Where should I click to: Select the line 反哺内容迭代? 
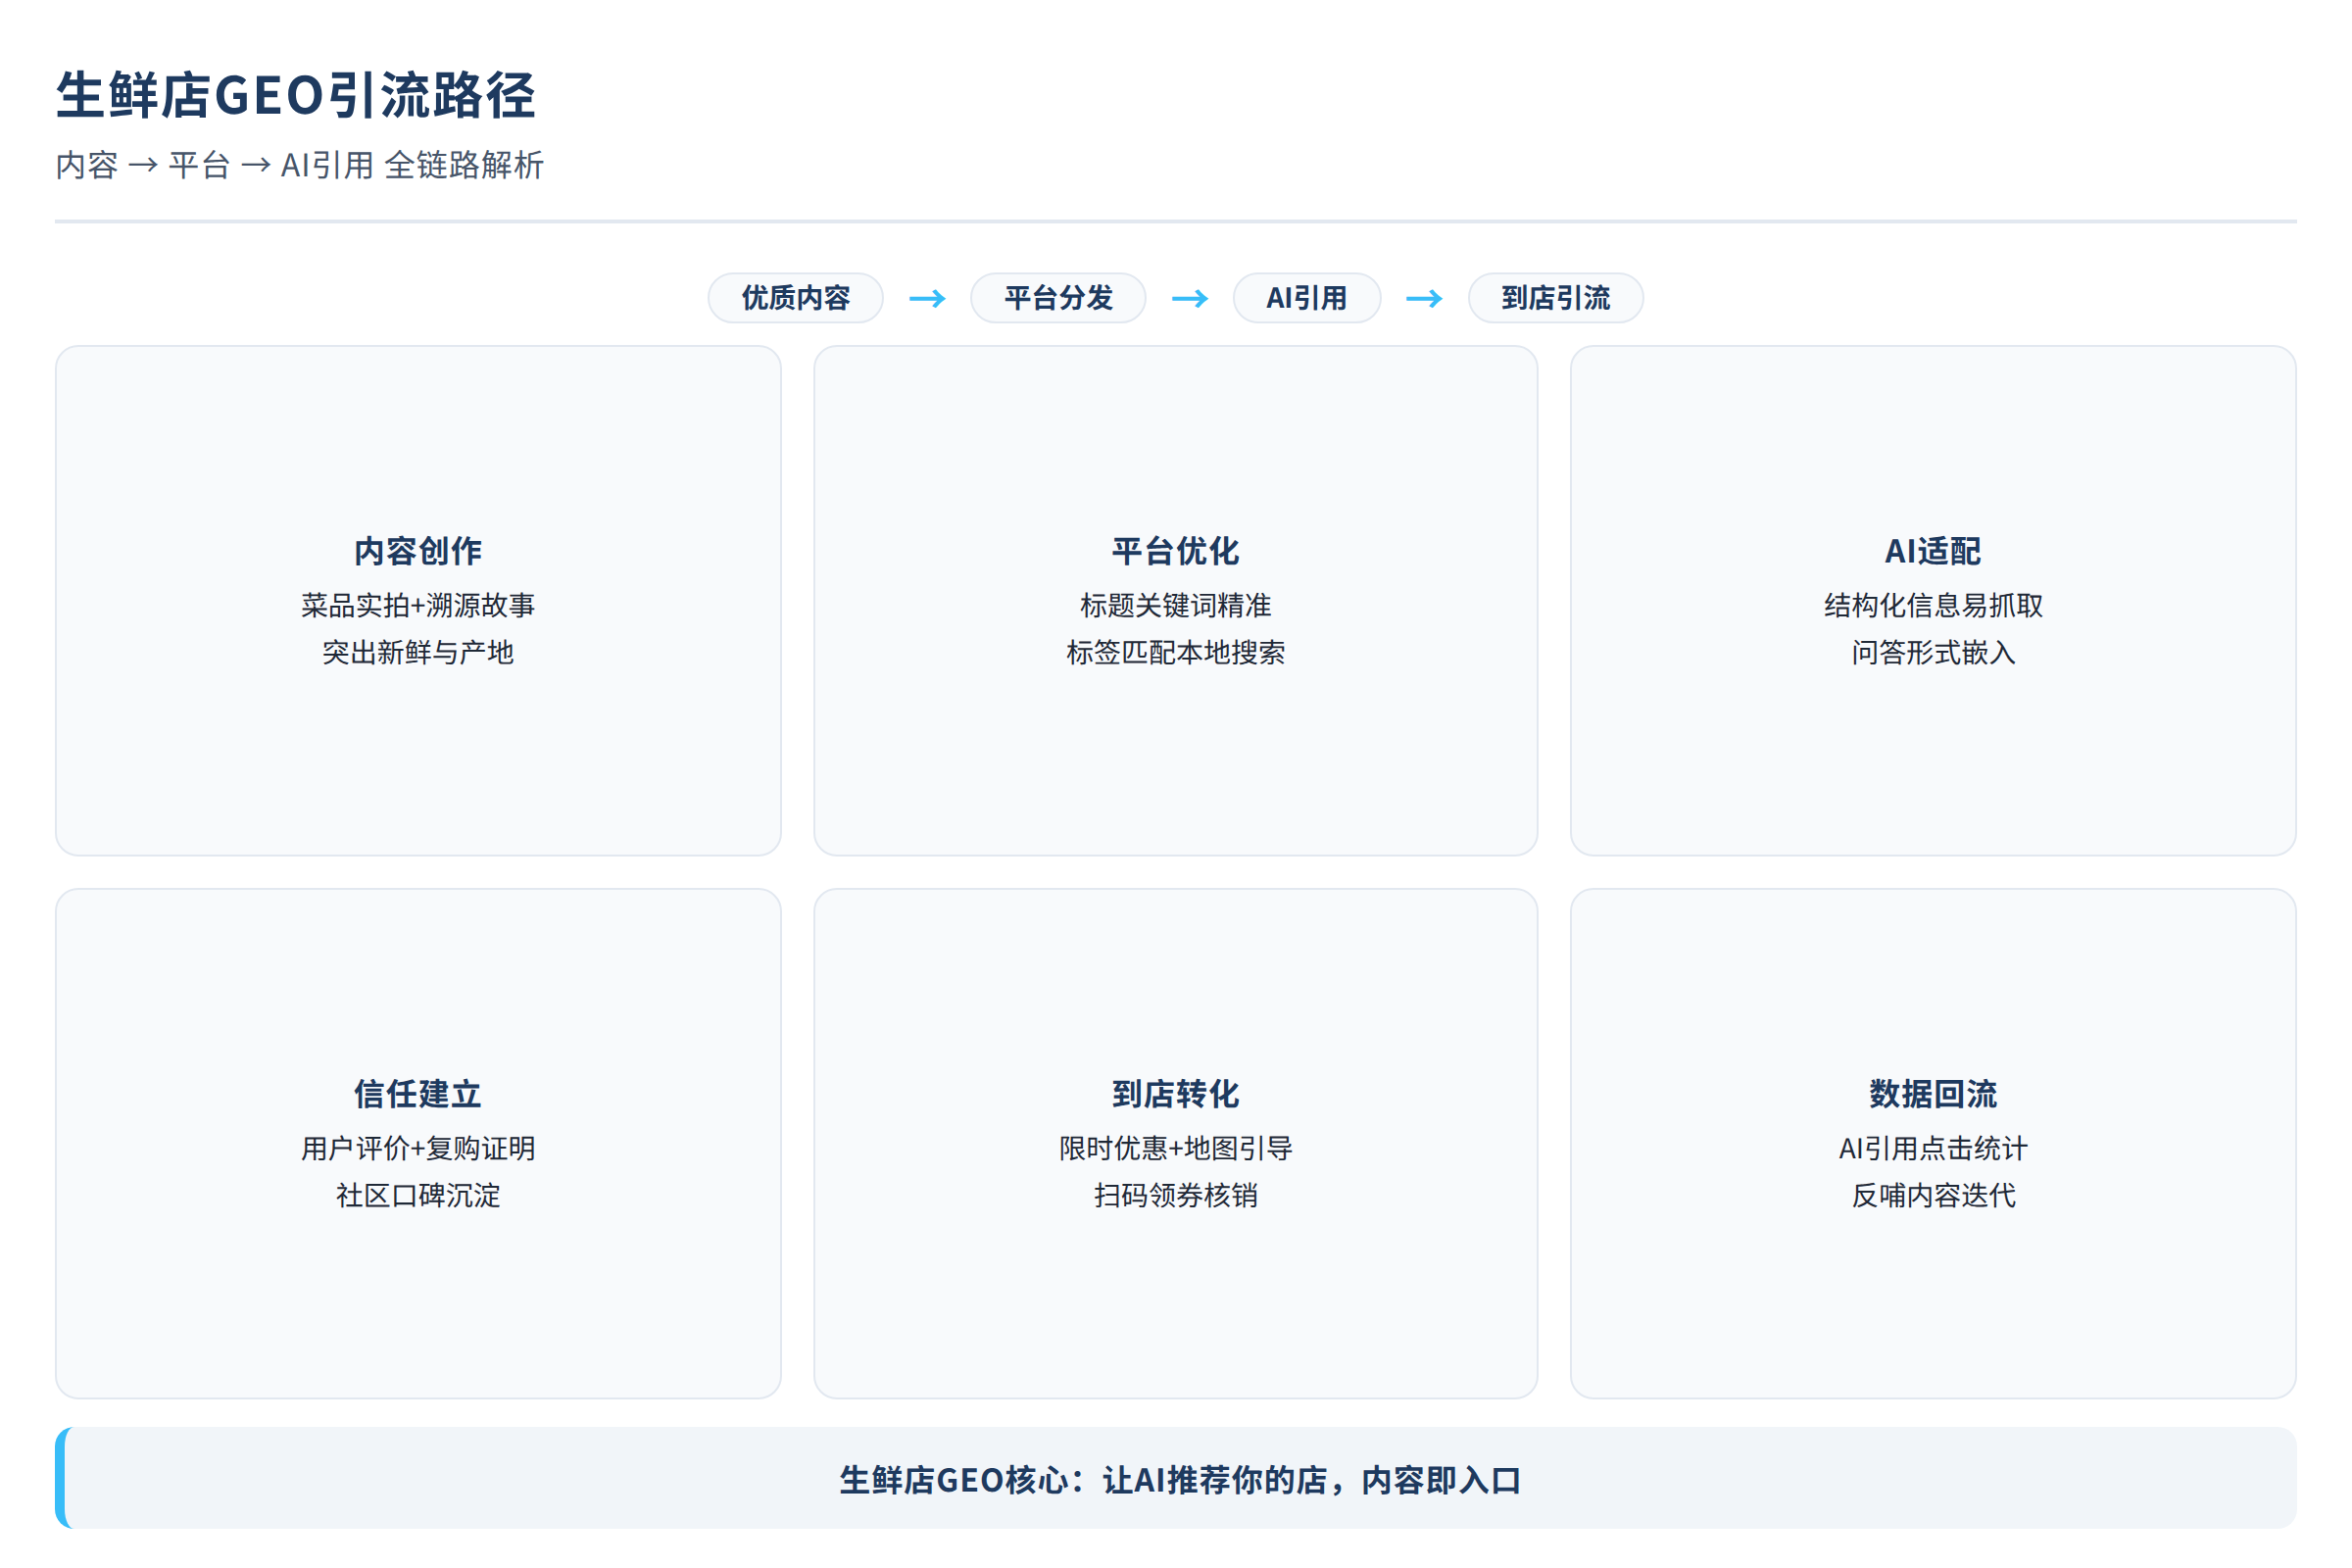pyautogui.click(x=1932, y=1195)
